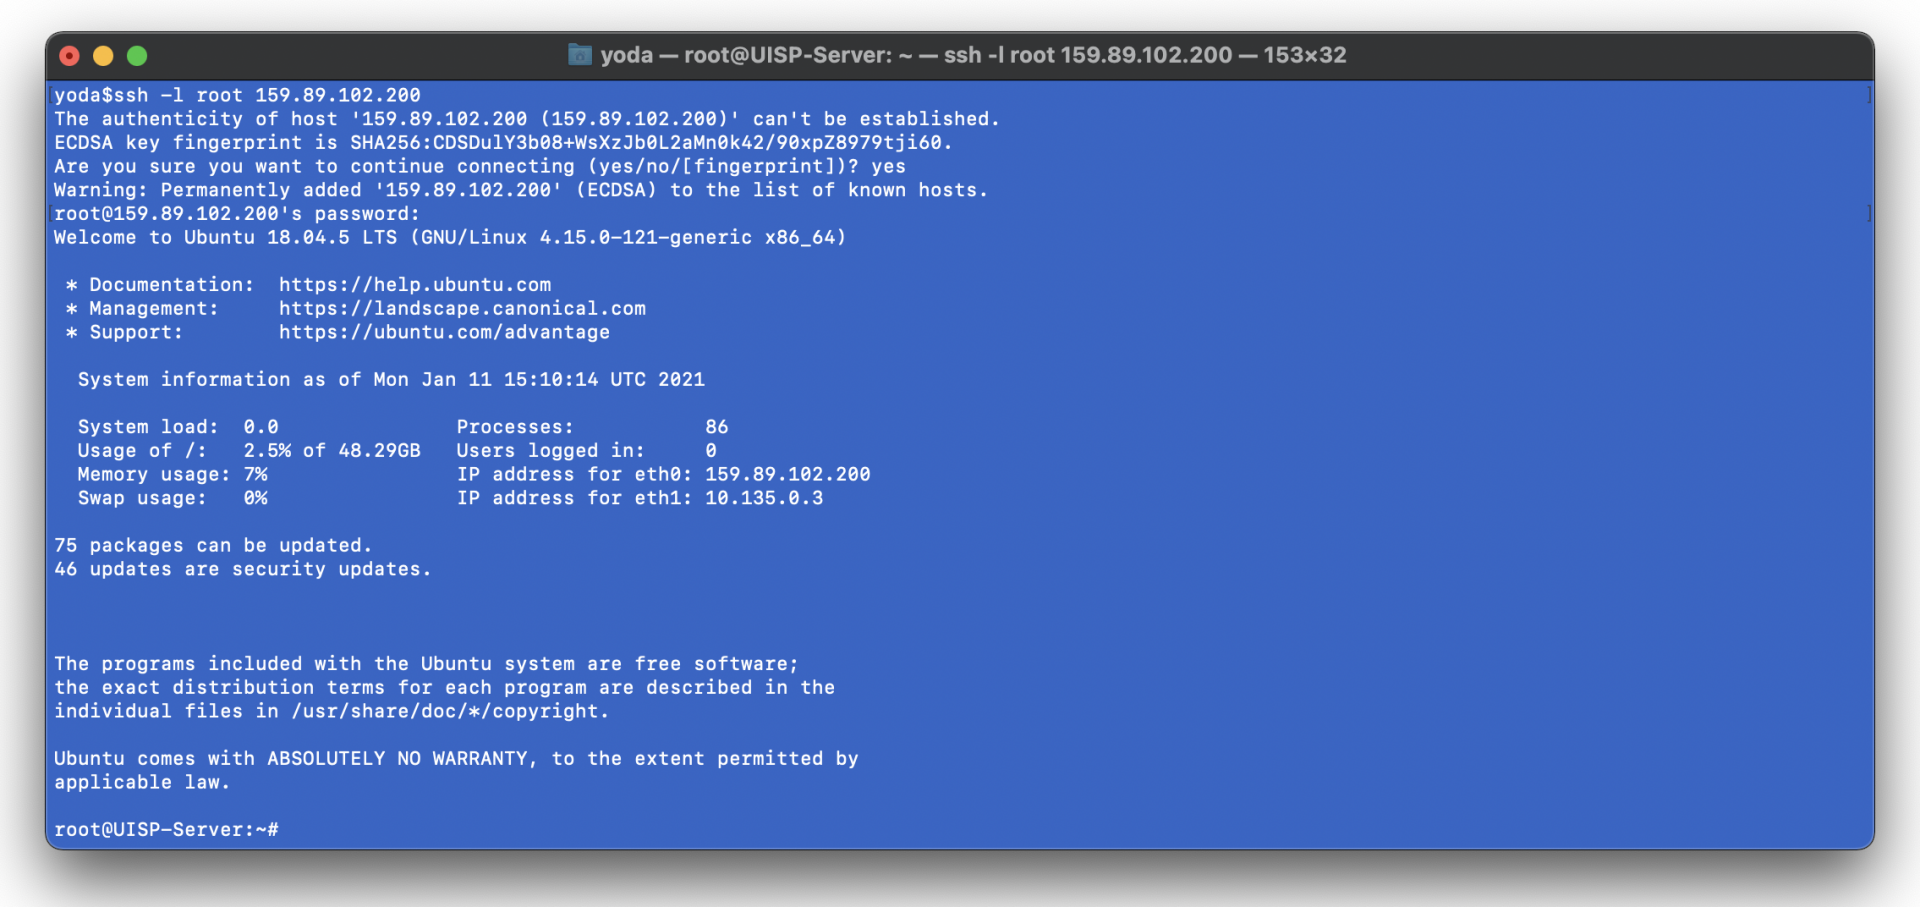Click the yellow minimize window button
The image size is (1920, 907).
[x=103, y=56]
